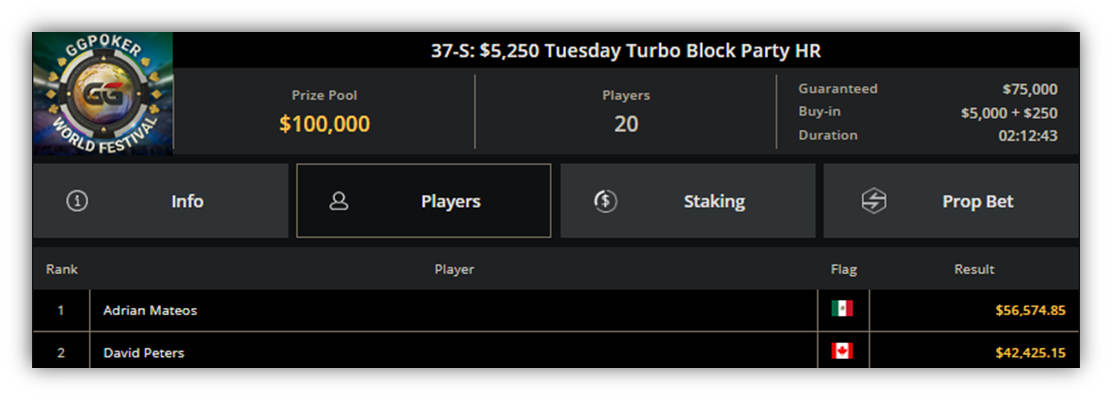Click the GGPoker World Festival logo
The image size is (1112, 400).
[x=103, y=93]
